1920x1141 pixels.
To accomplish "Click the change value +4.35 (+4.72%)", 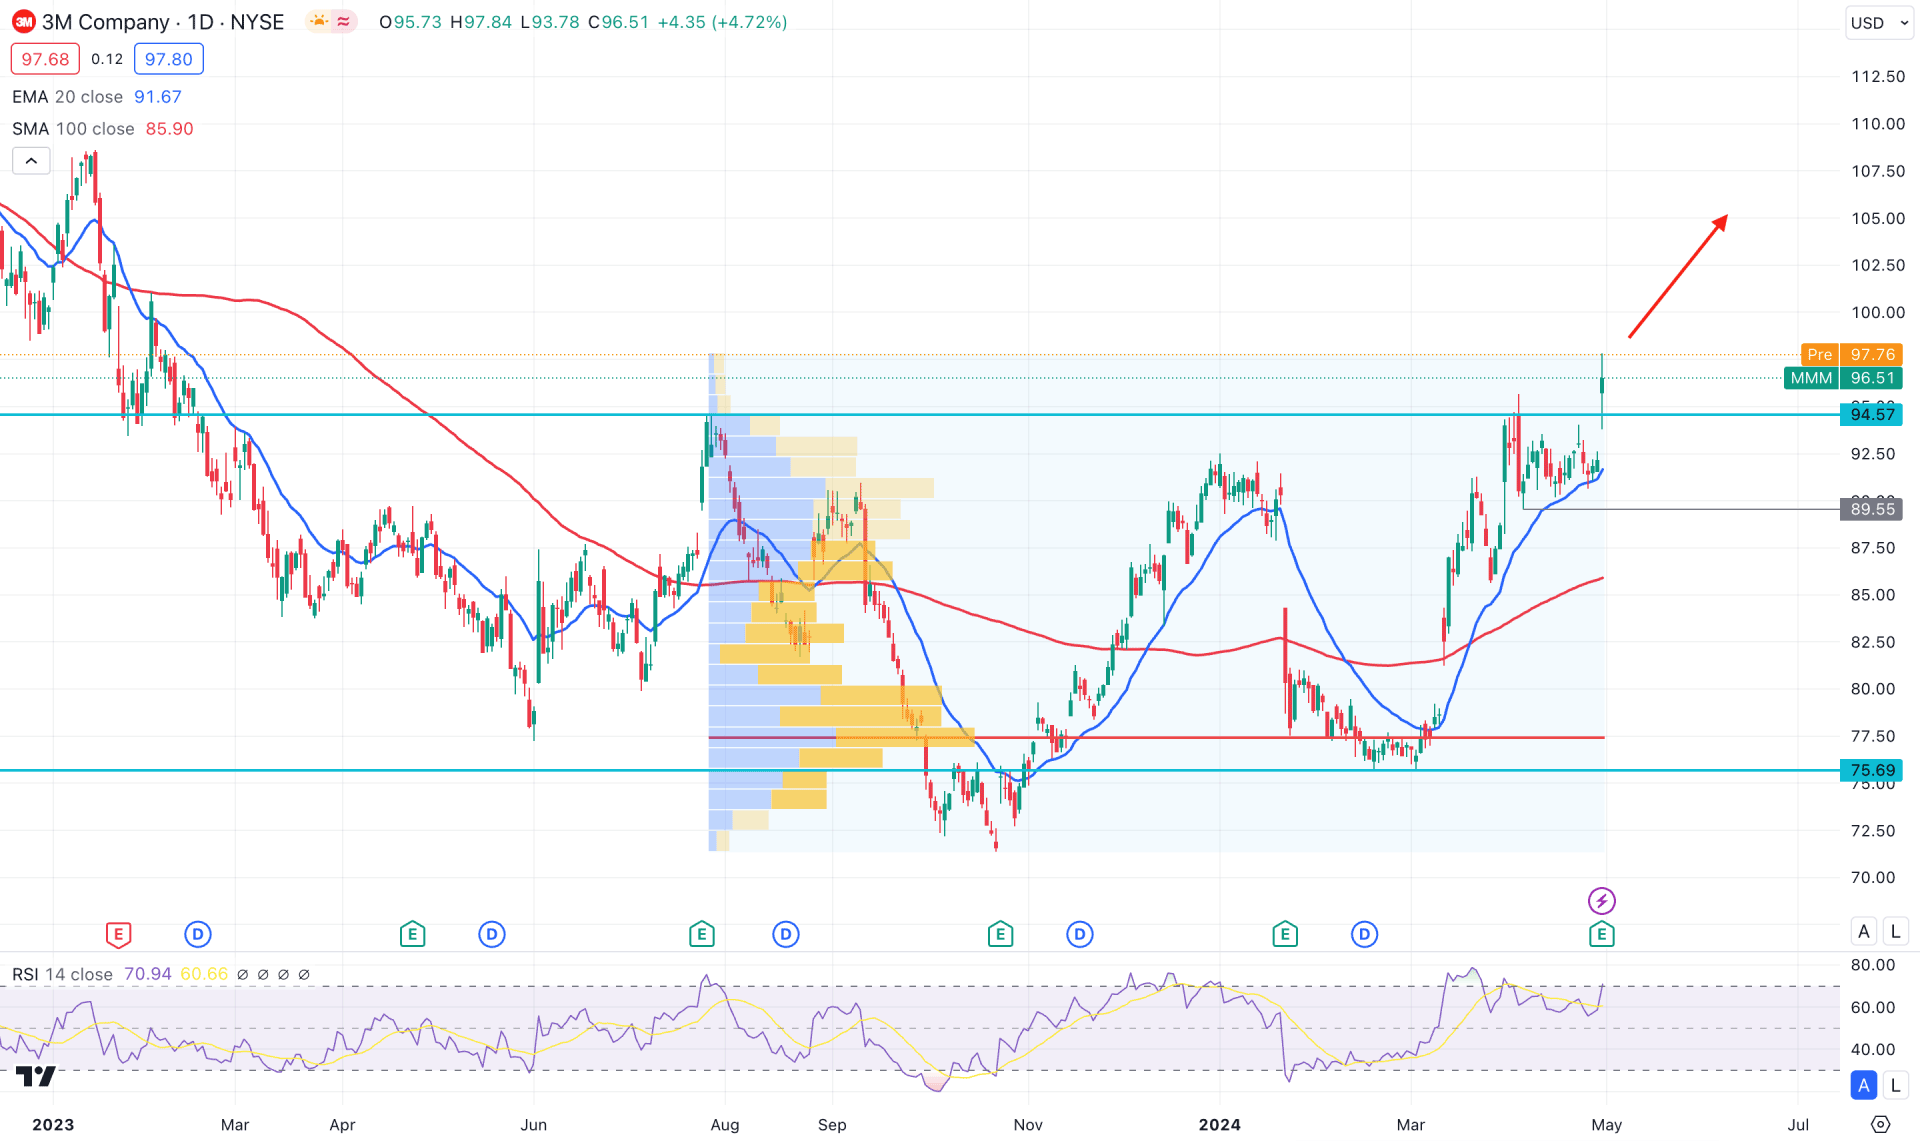I will point(722,22).
